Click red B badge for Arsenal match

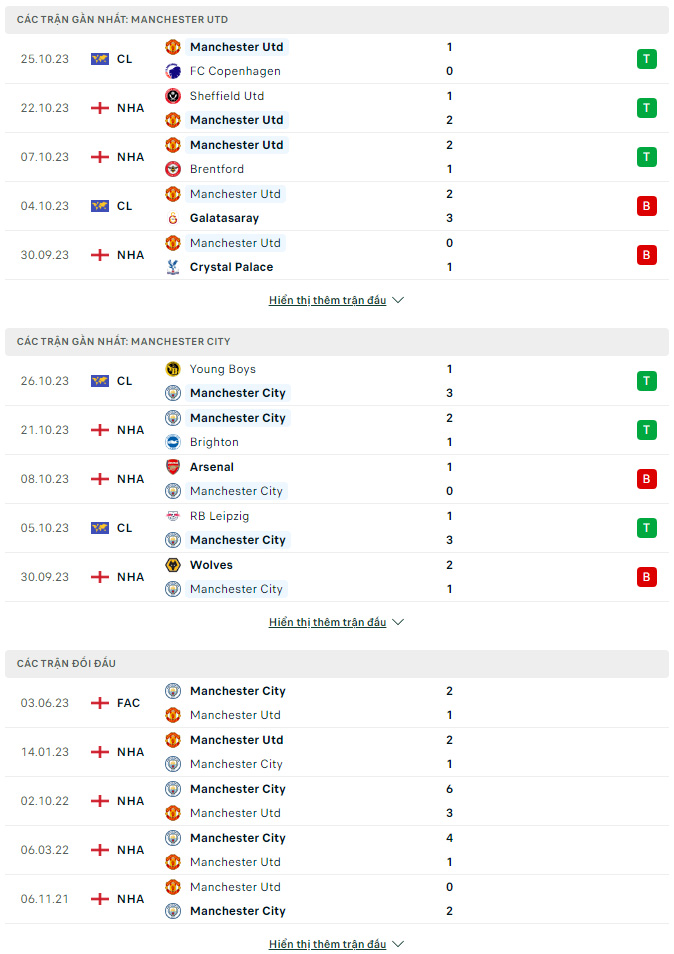(647, 479)
